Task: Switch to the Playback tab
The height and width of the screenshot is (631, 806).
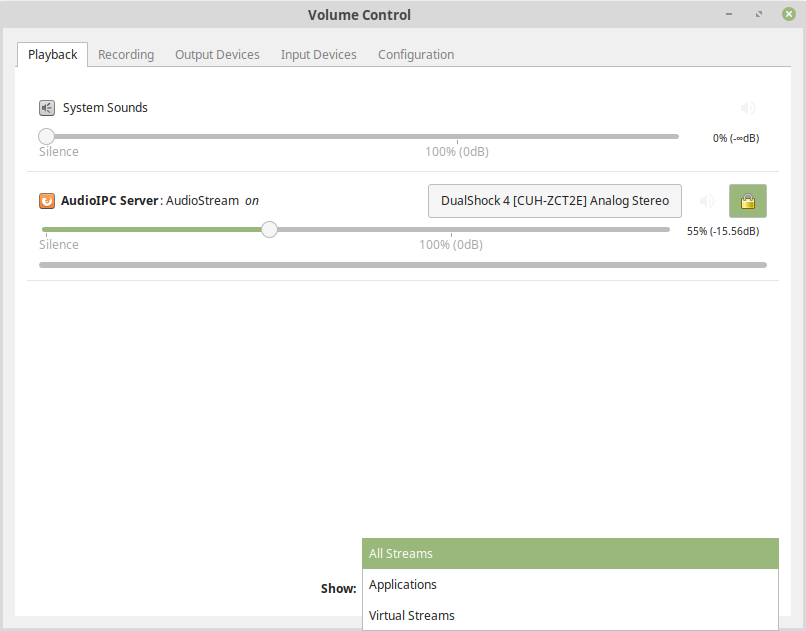Action: point(52,54)
